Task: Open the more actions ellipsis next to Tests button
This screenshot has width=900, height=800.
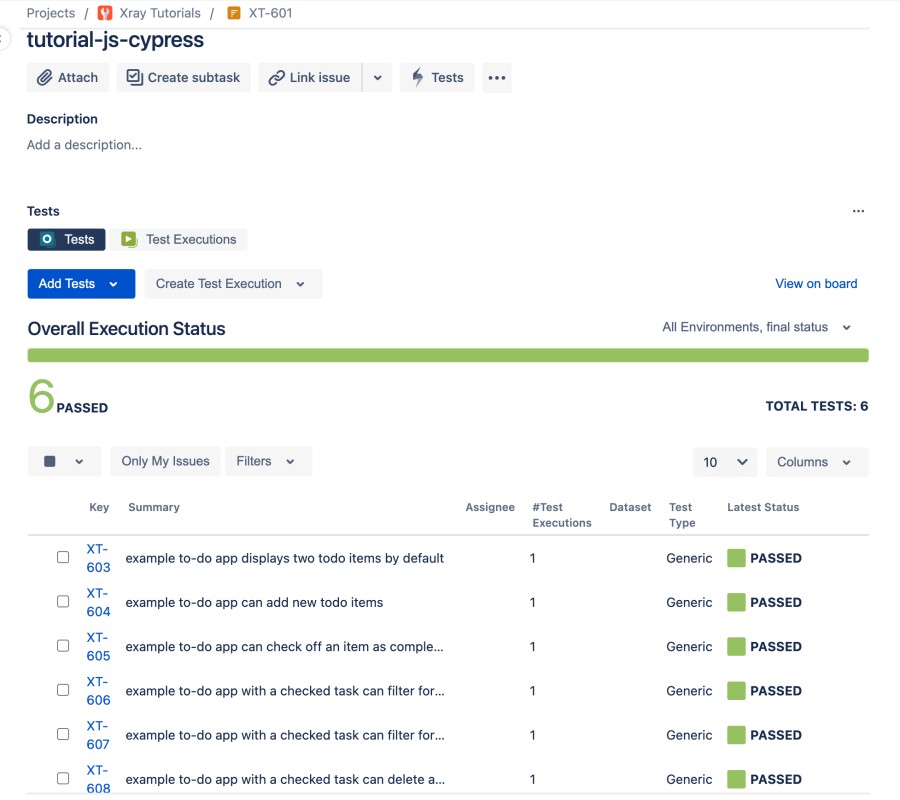Action: [x=497, y=77]
